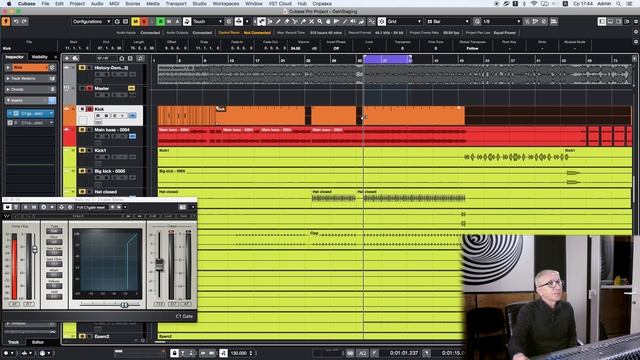
Task: Select the Object Selection arrow tool
Action: pos(261,21)
